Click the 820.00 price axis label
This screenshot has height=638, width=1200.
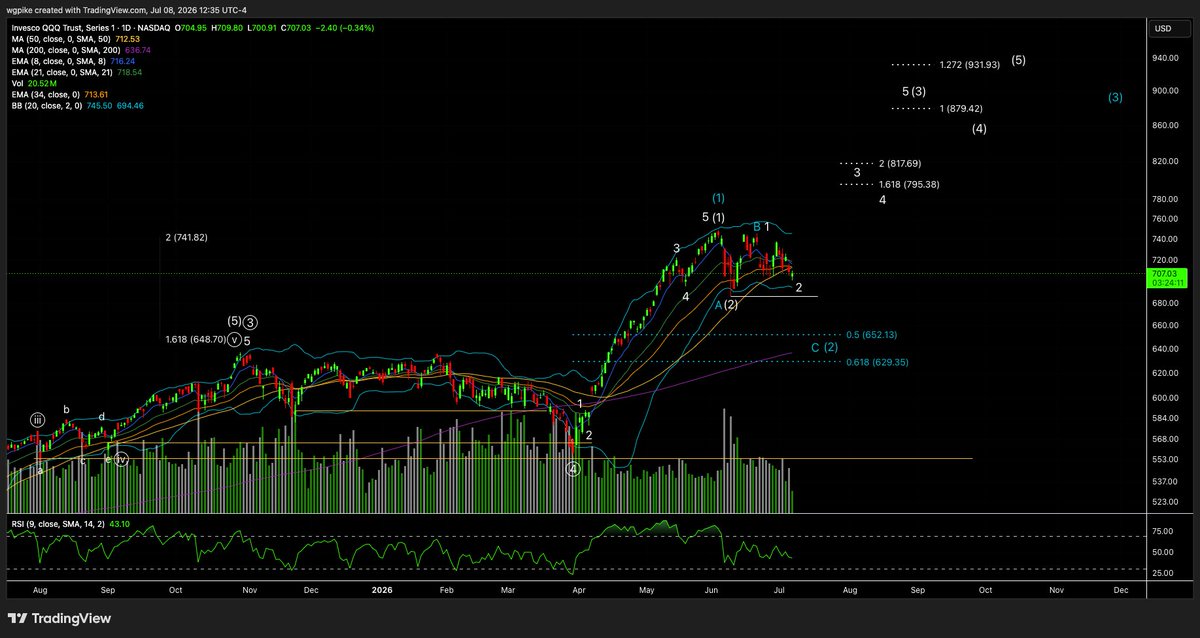click(1163, 161)
